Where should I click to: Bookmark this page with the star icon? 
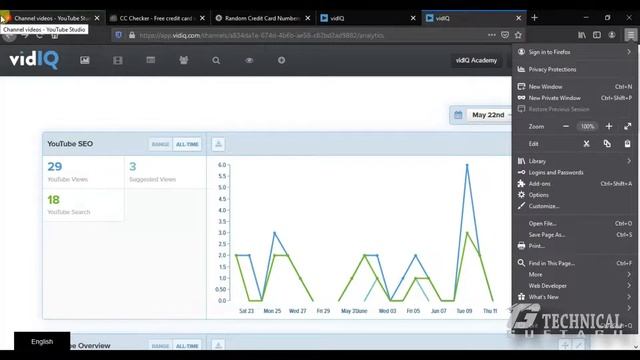pyautogui.click(x=518, y=35)
